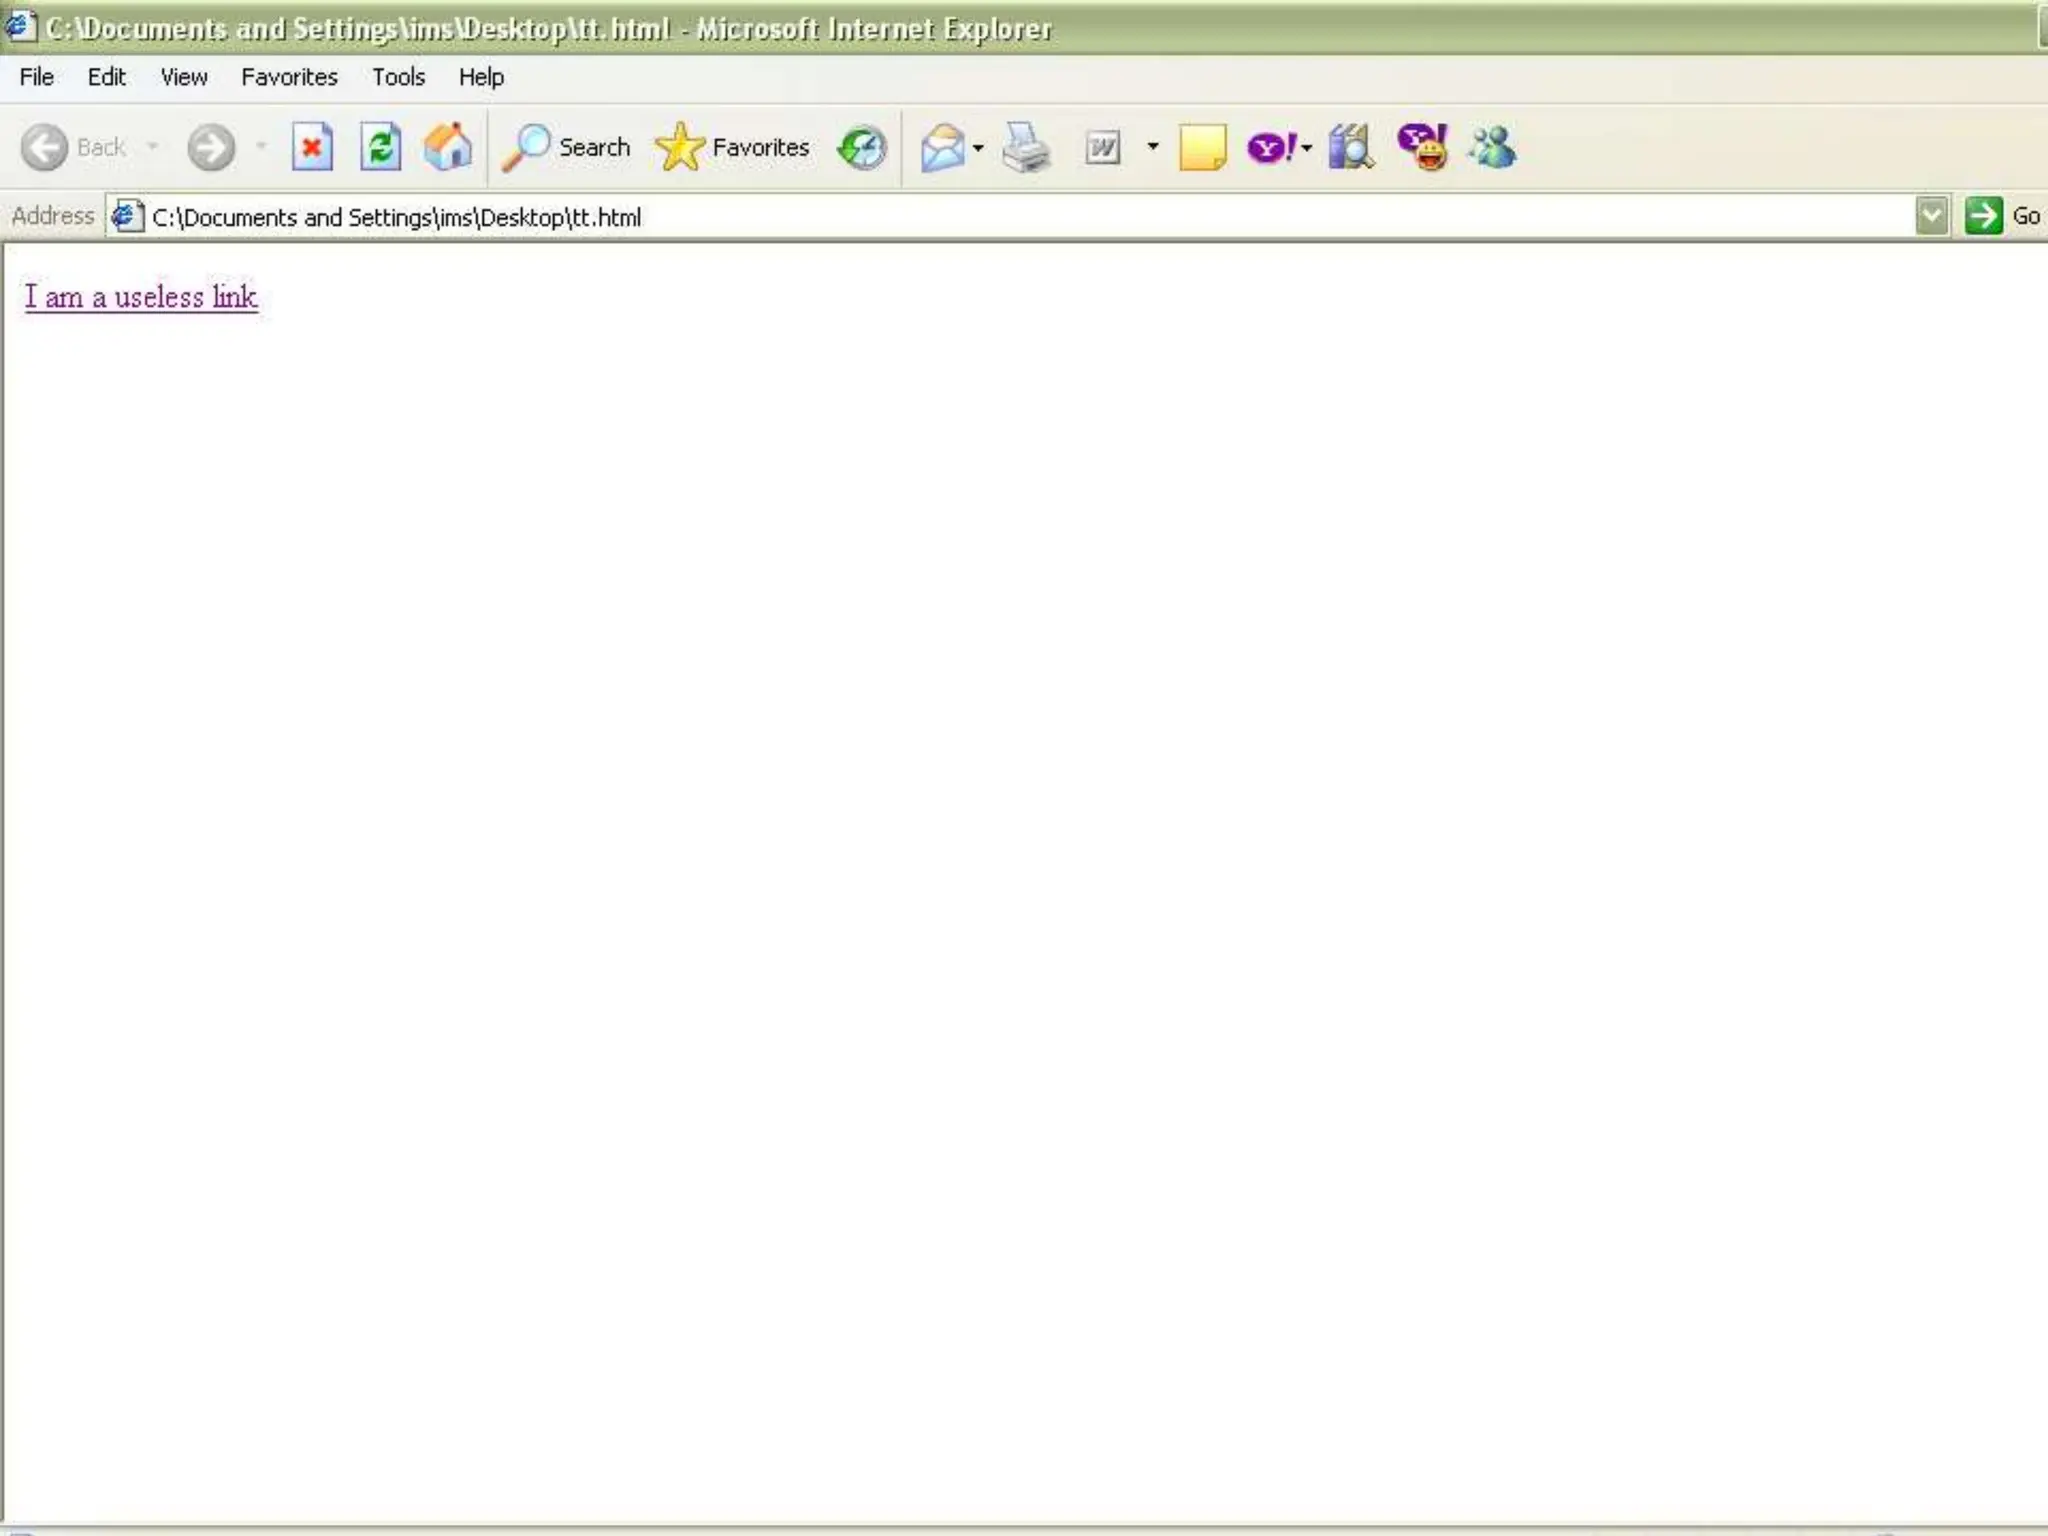Image resolution: width=2048 pixels, height=1536 pixels.
Task: Expand the address bar dropdown
Action: [x=1931, y=216]
